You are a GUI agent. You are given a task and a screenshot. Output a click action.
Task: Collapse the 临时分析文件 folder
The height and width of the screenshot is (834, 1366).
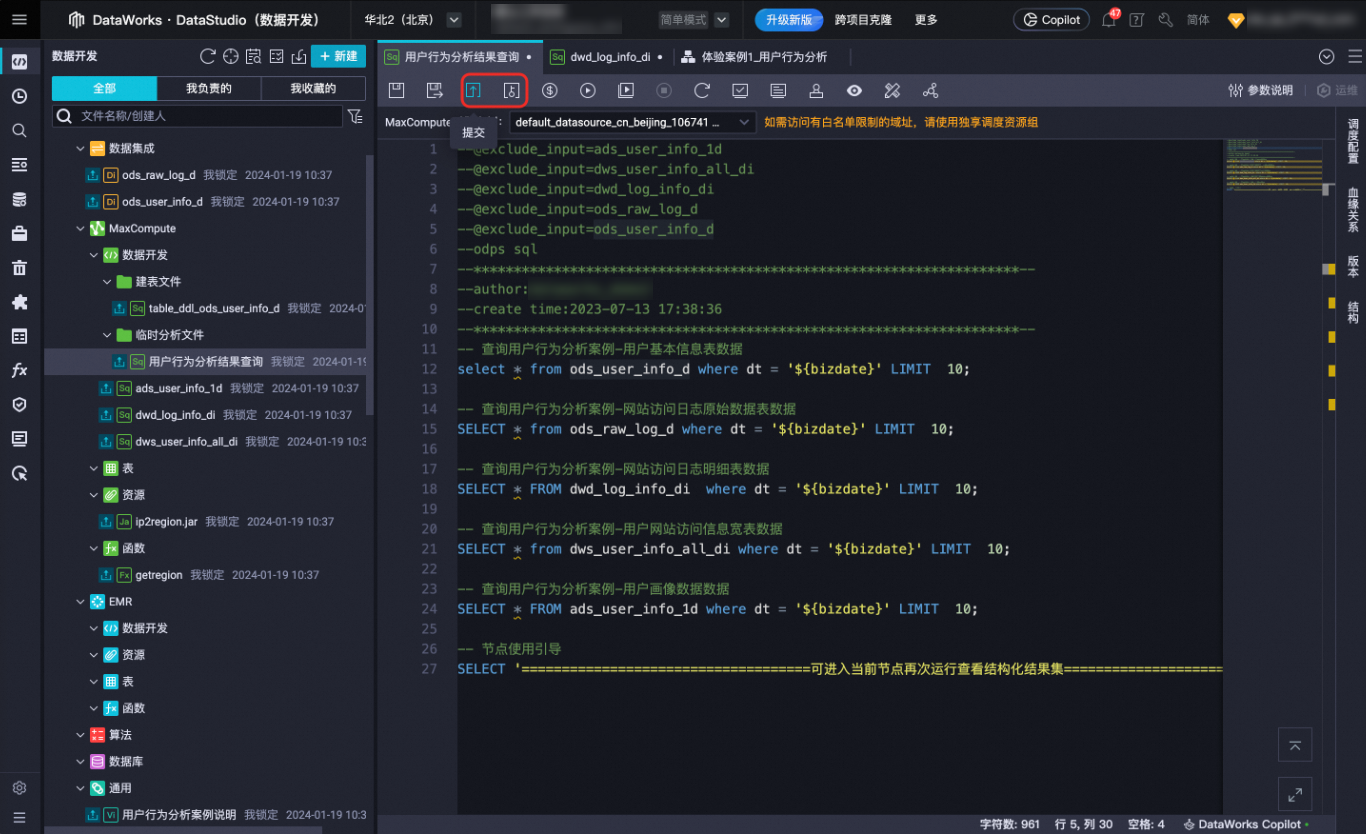pyautogui.click(x=108, y=335)
